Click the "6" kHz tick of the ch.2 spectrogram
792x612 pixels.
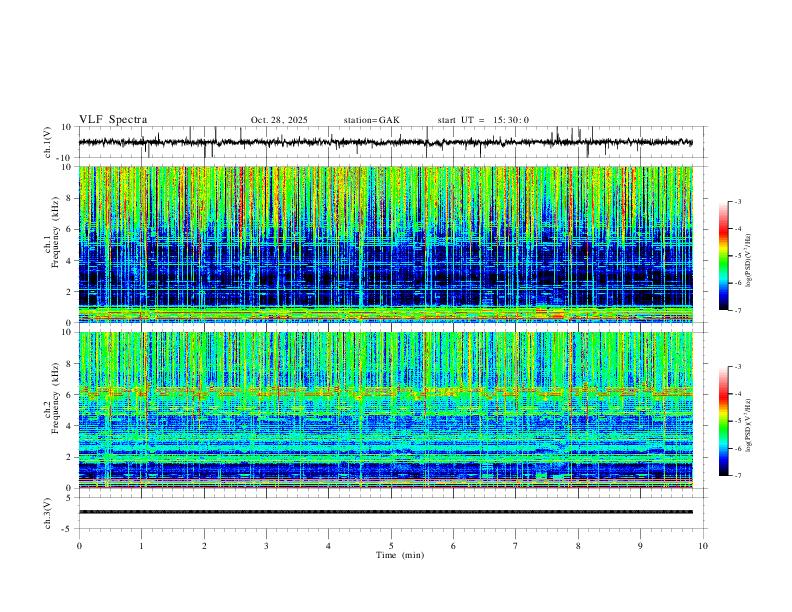click(69, 395)
